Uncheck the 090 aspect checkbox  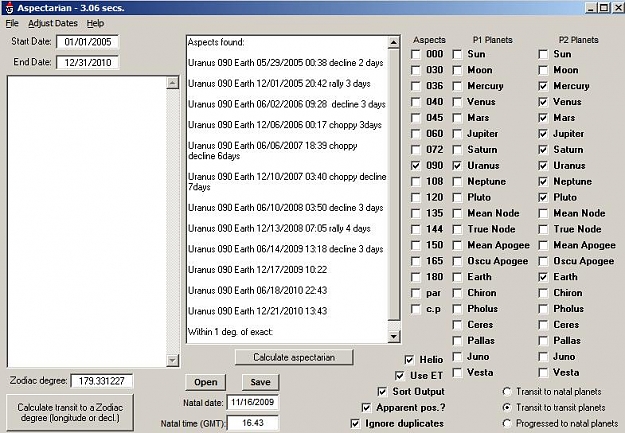[415, 165]
